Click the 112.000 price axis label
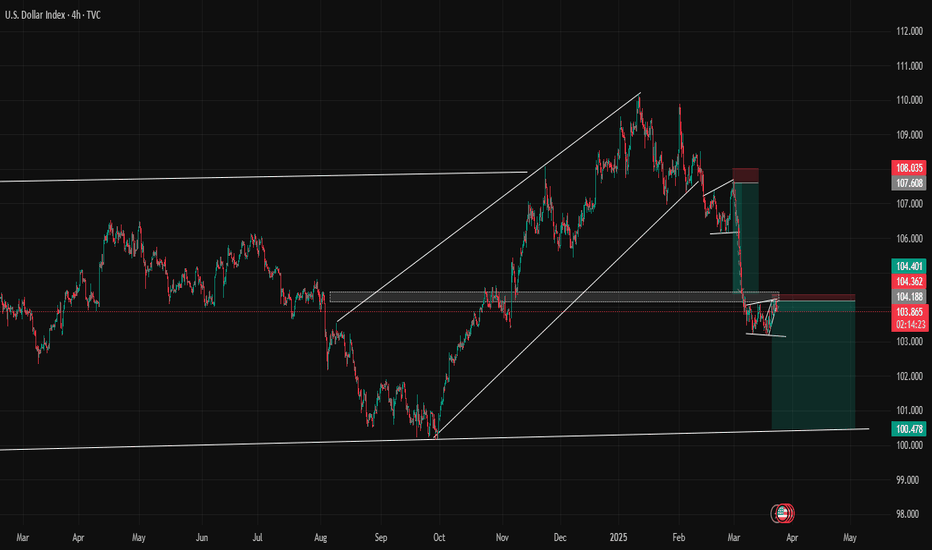Screen dimensions: 932x550 (x=909, y=32)
